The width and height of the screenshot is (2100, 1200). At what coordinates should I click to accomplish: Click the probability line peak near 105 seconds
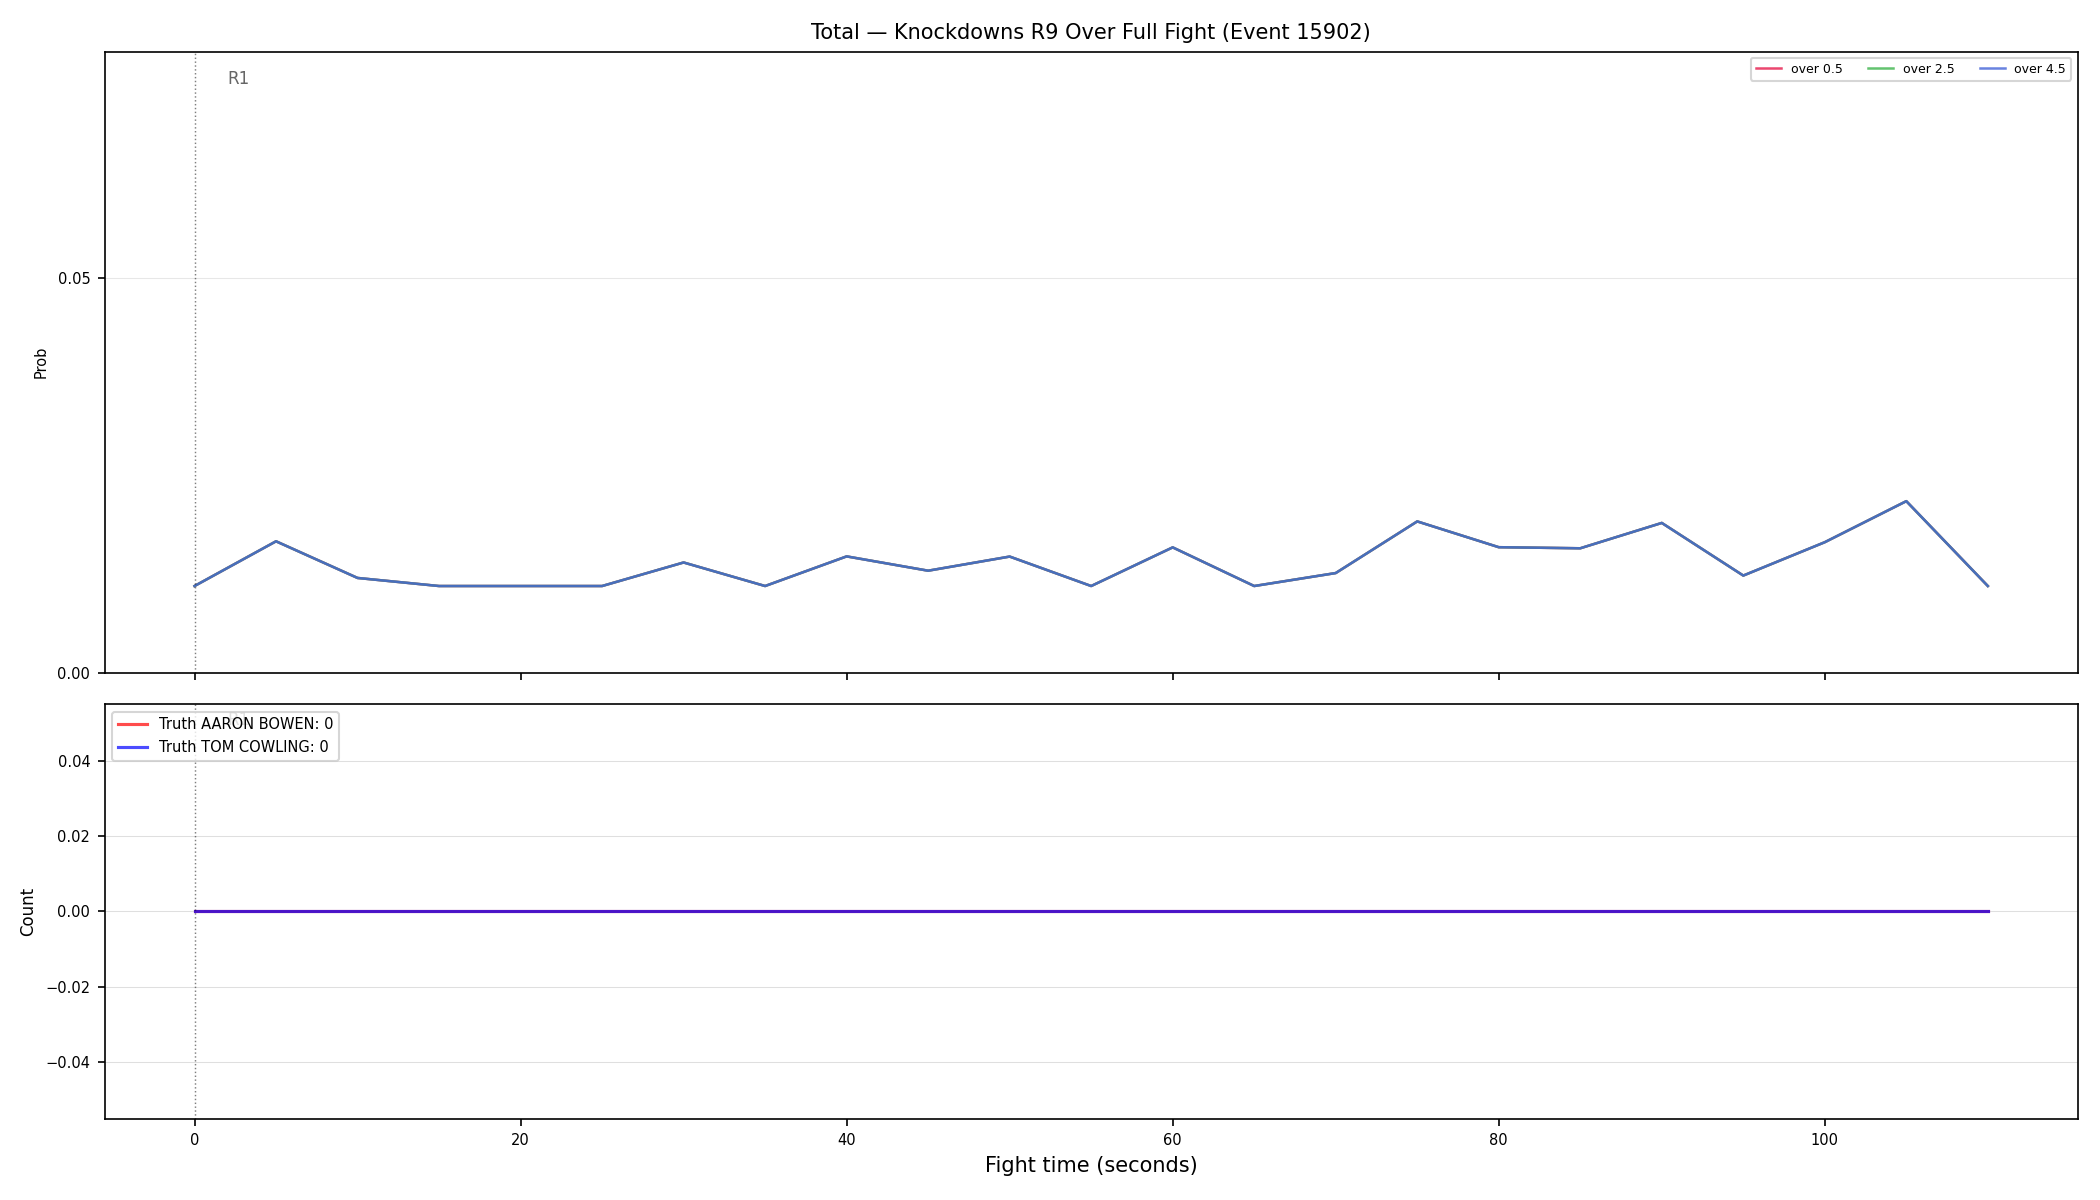pos(1906,501)
